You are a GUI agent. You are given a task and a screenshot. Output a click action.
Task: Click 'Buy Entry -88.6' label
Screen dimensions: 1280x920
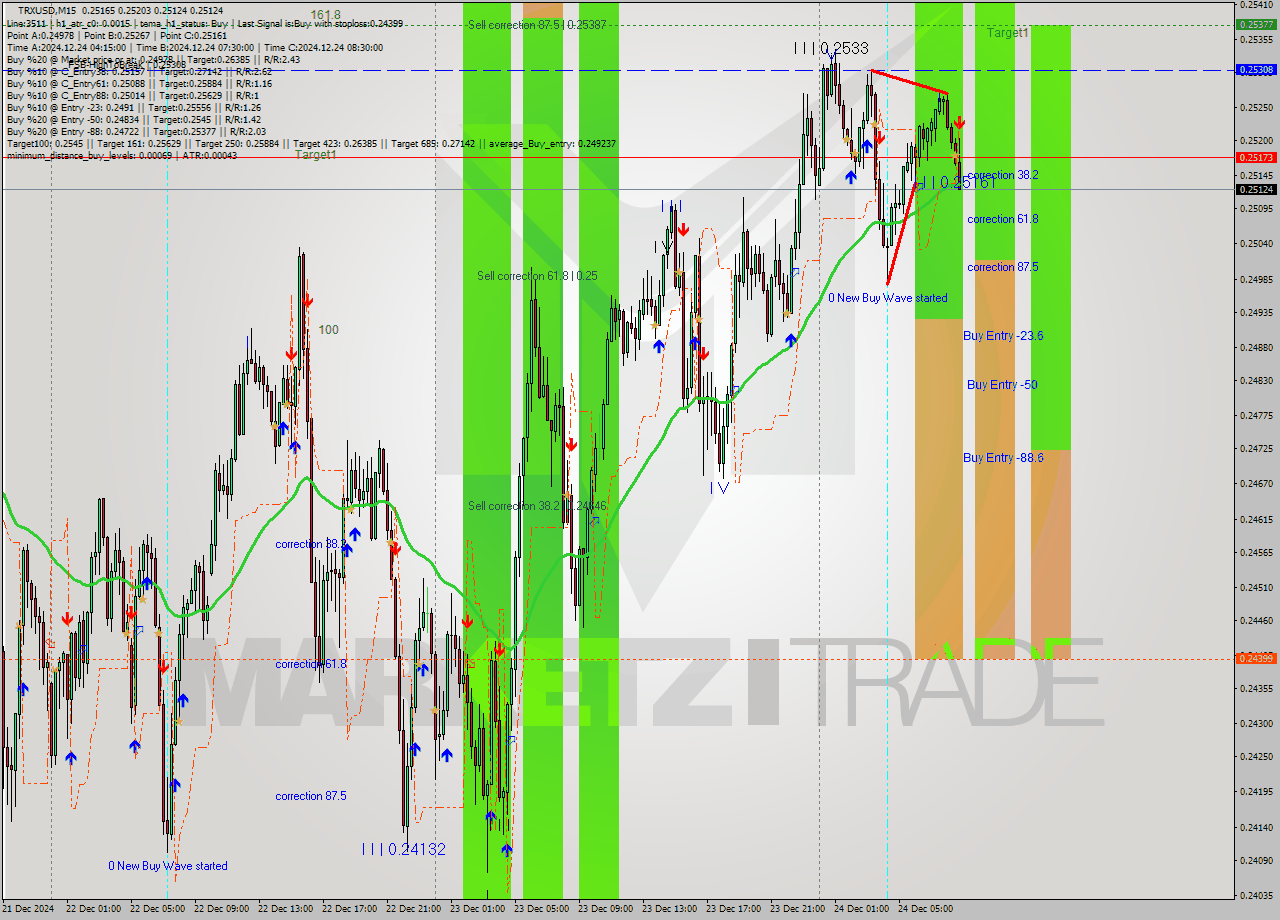(1003, 458)
